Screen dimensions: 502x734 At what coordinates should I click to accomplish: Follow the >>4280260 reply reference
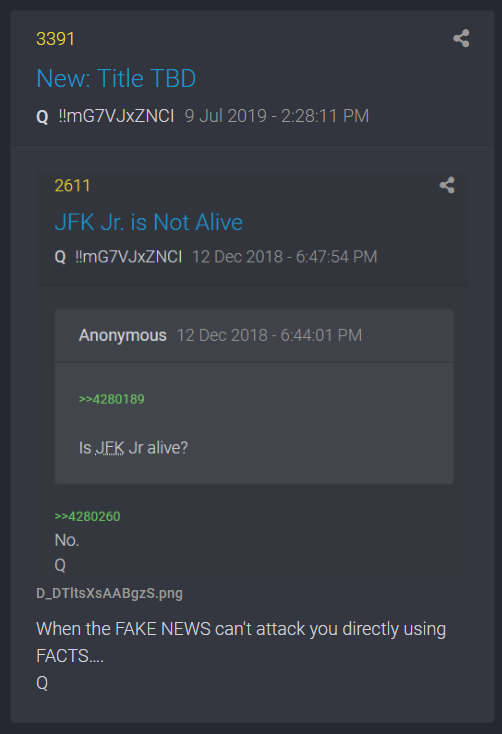click(x=88, y=516)
